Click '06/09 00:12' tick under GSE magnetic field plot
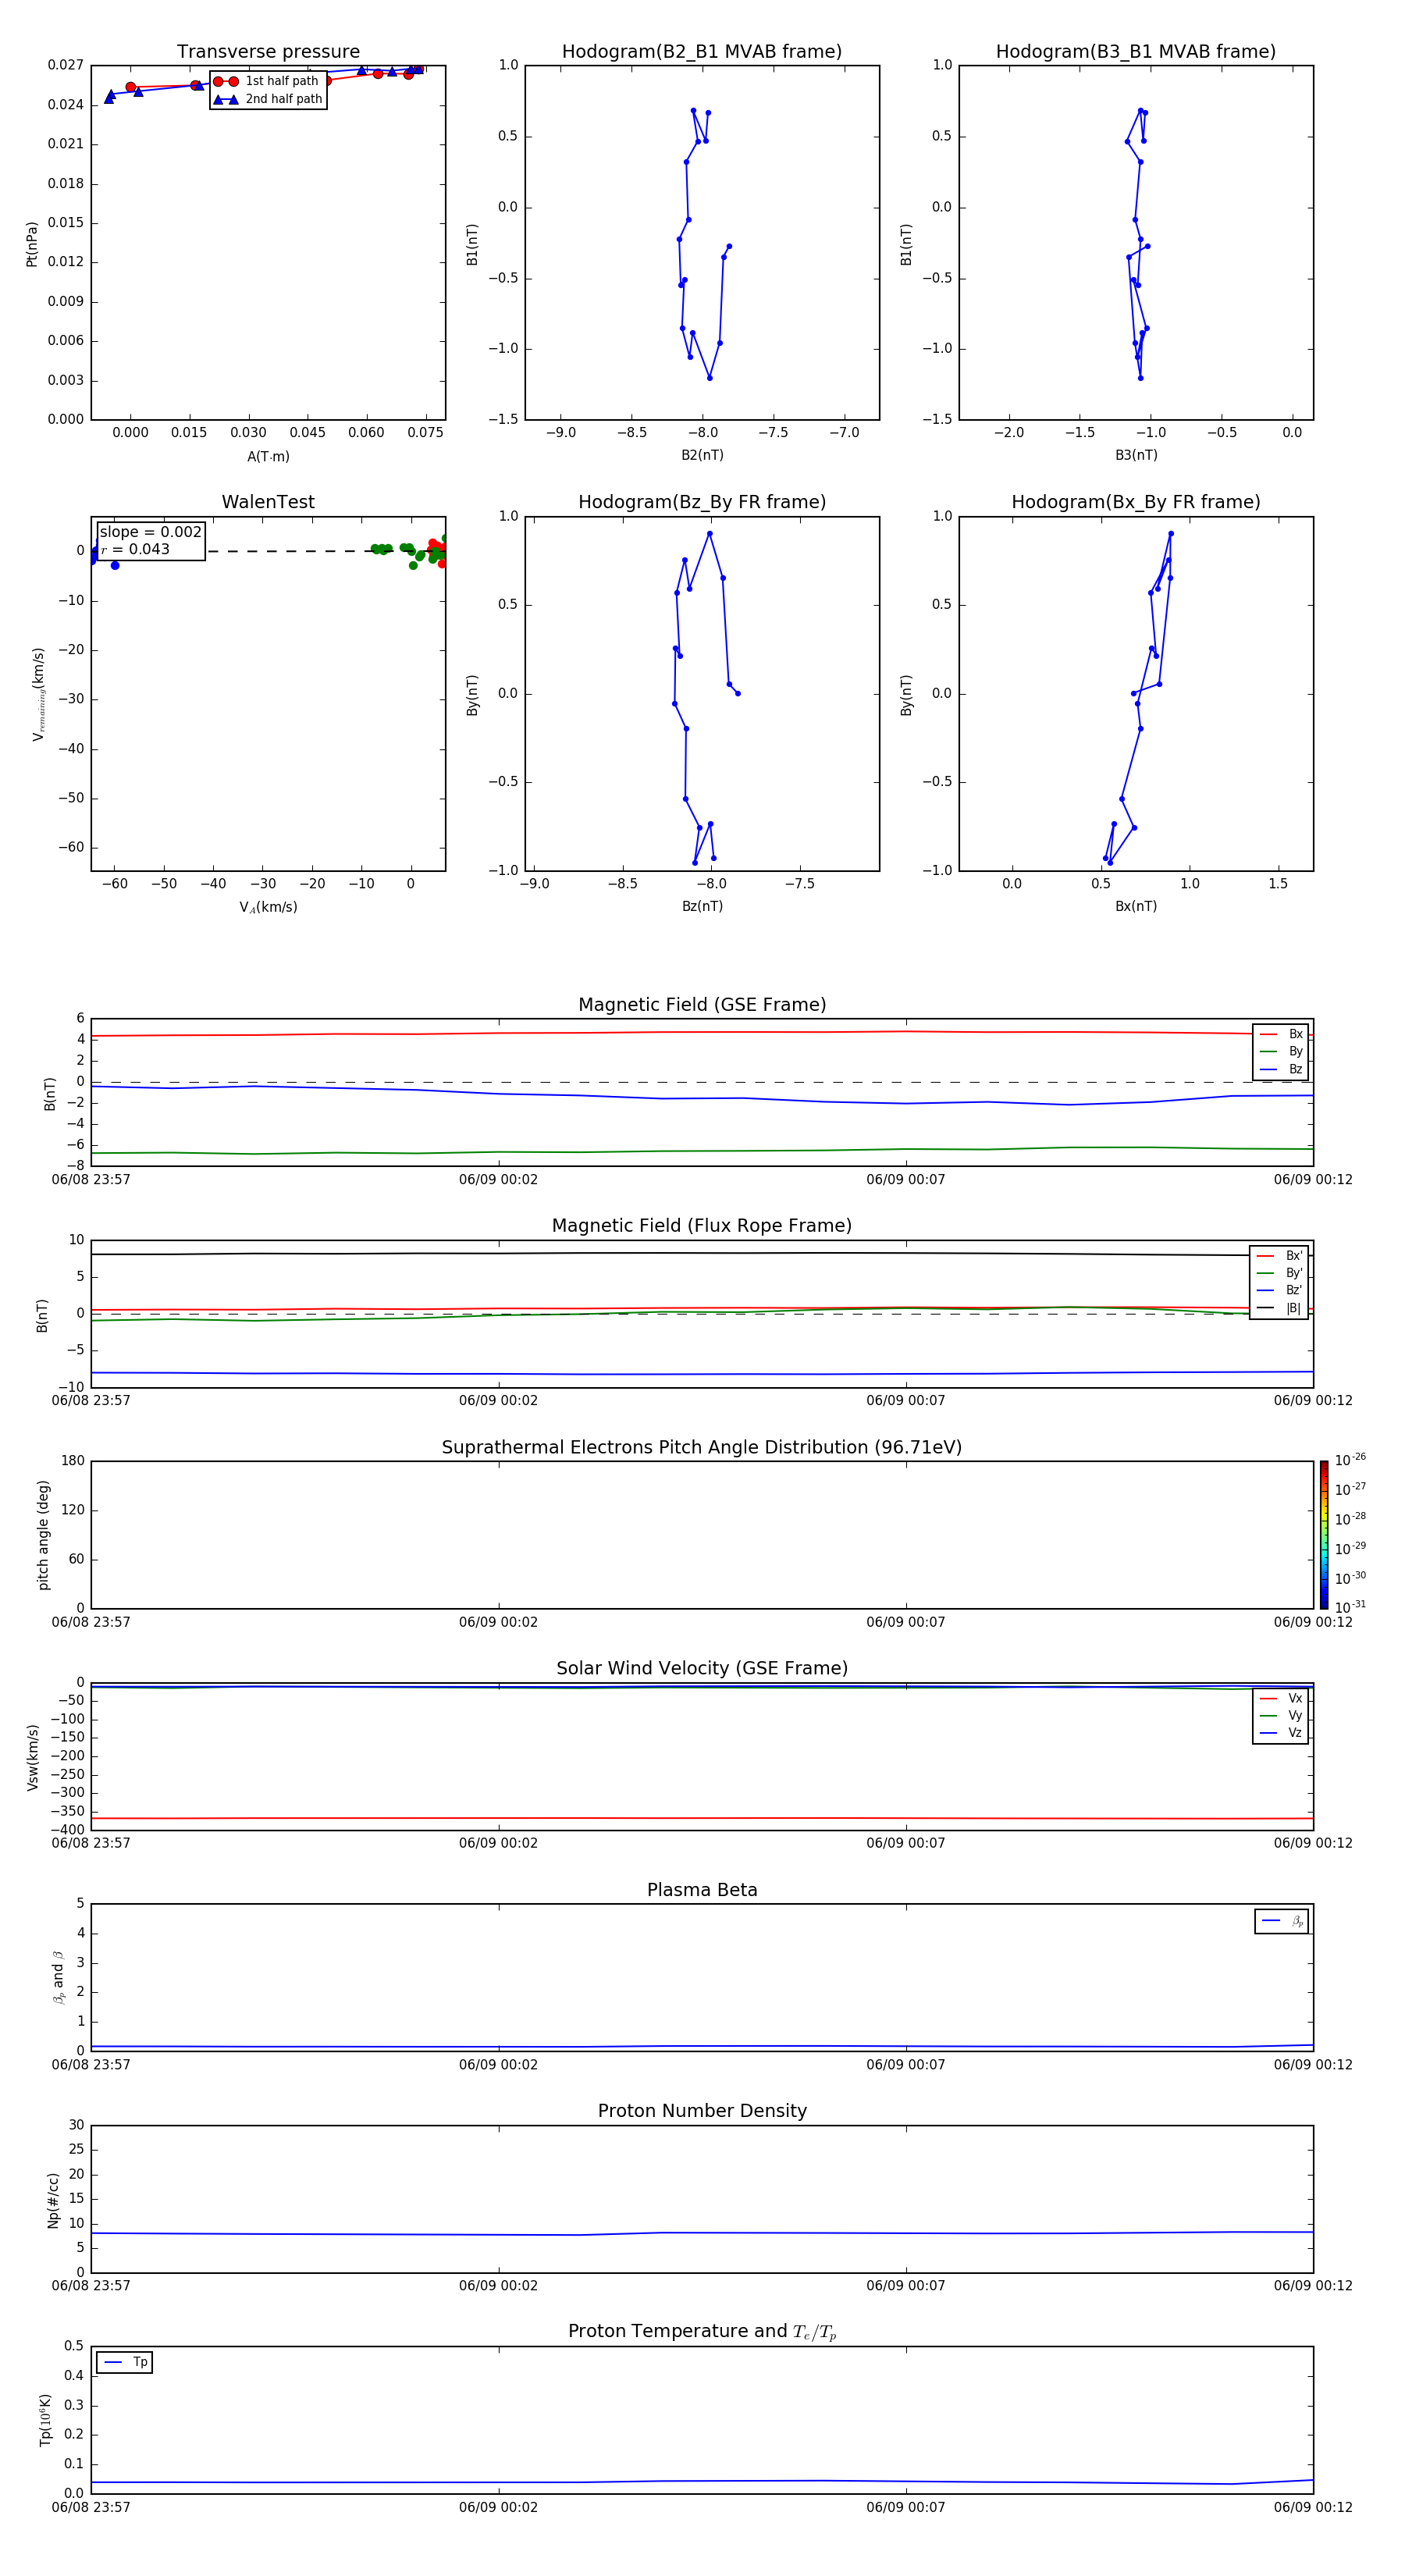 1313,1180
